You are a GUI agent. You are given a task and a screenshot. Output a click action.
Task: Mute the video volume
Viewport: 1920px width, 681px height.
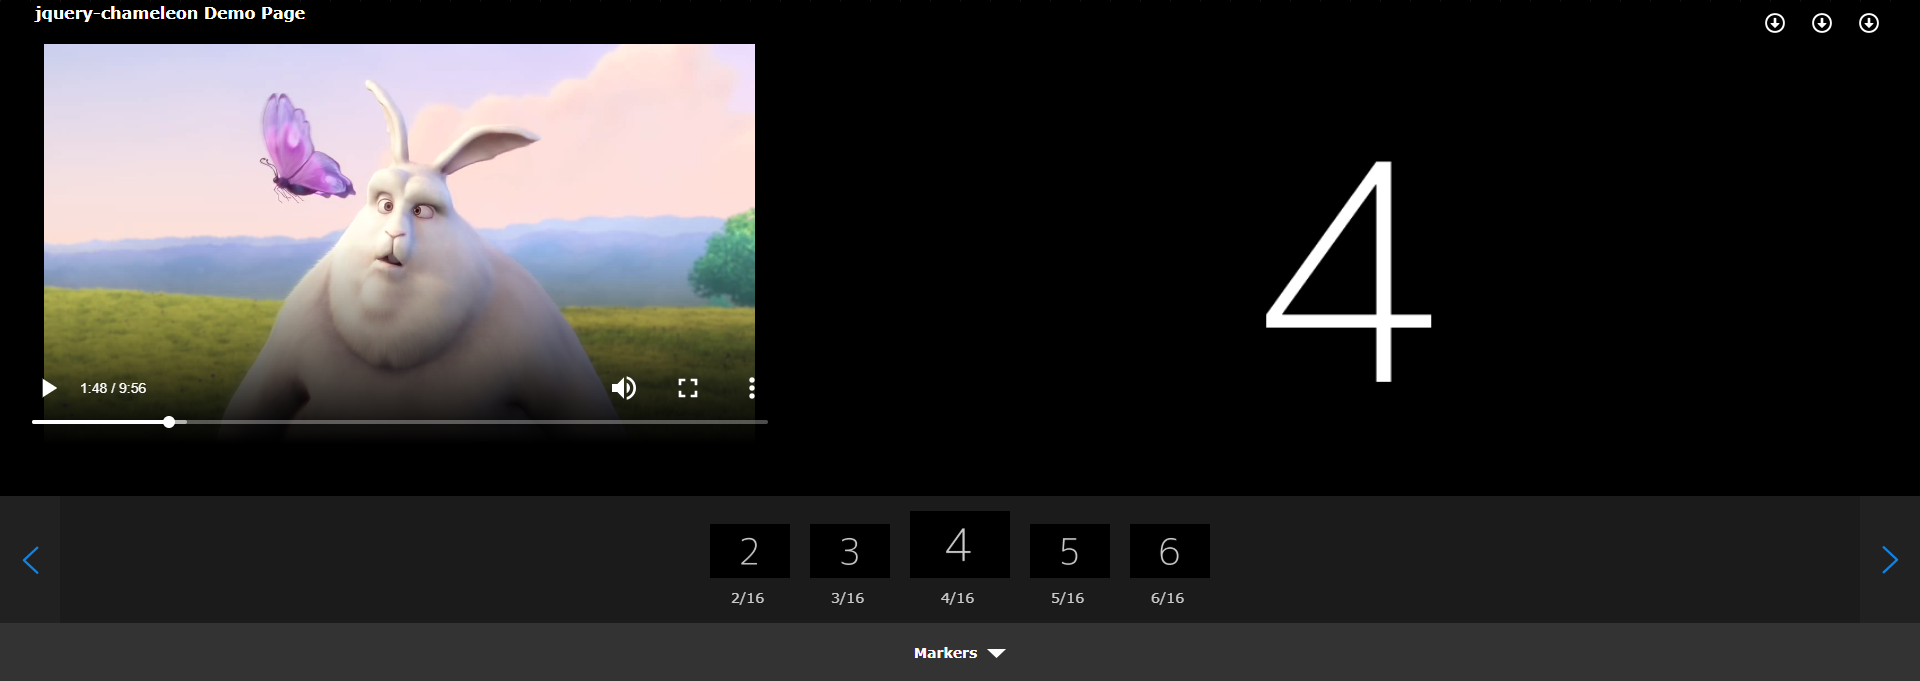pyautogui.click(x=623, y=388)
